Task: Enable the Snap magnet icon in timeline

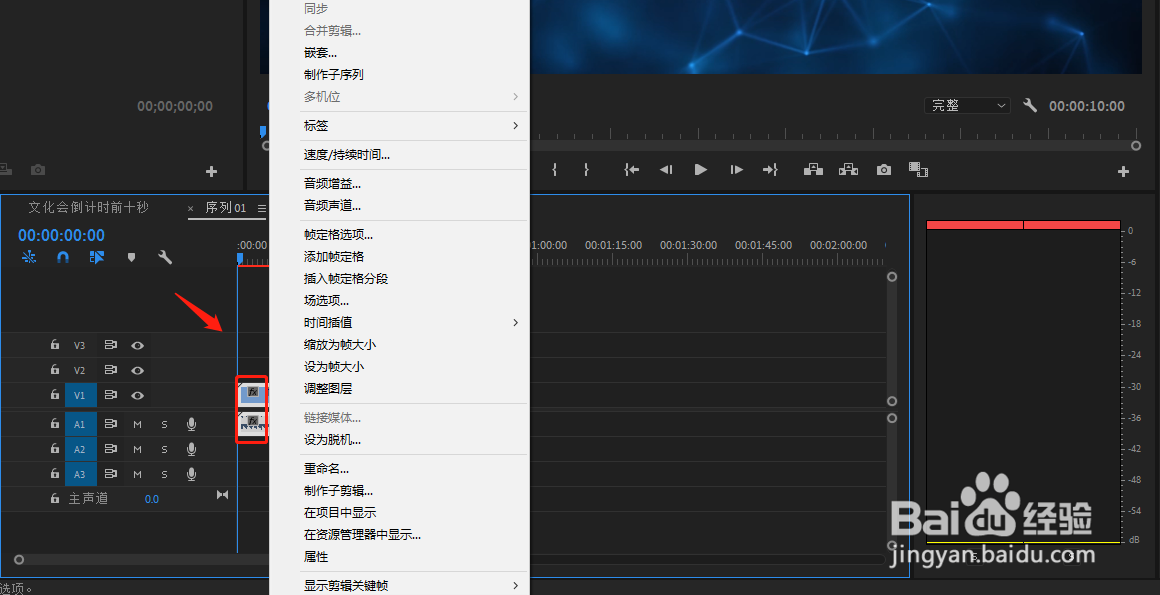Action: [x=61, y=256]
